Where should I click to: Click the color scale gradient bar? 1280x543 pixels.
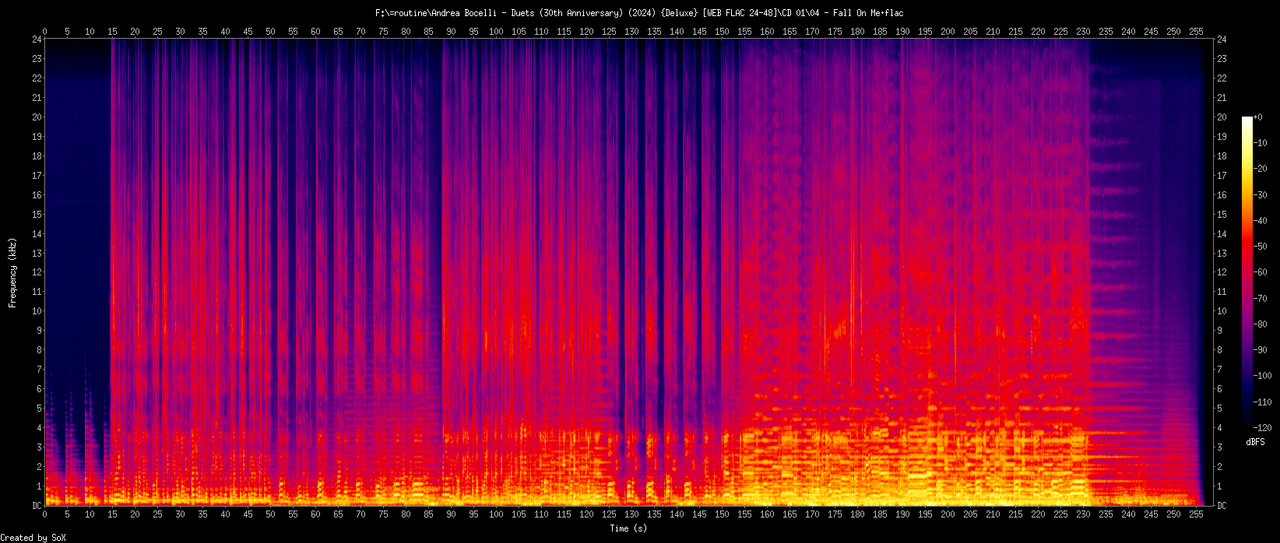(1247, 271)
